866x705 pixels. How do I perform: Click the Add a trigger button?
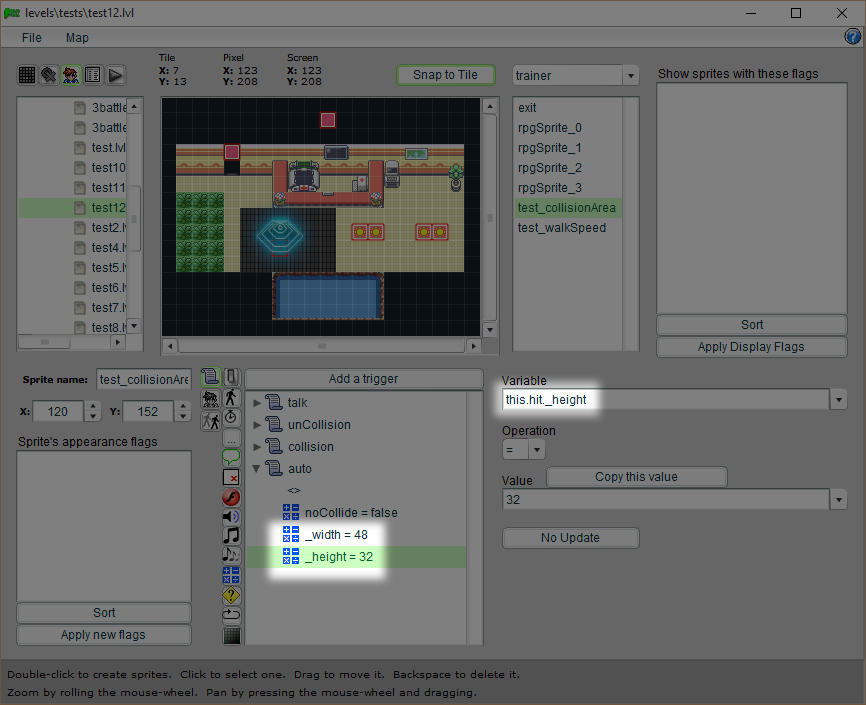coord(363,378)
